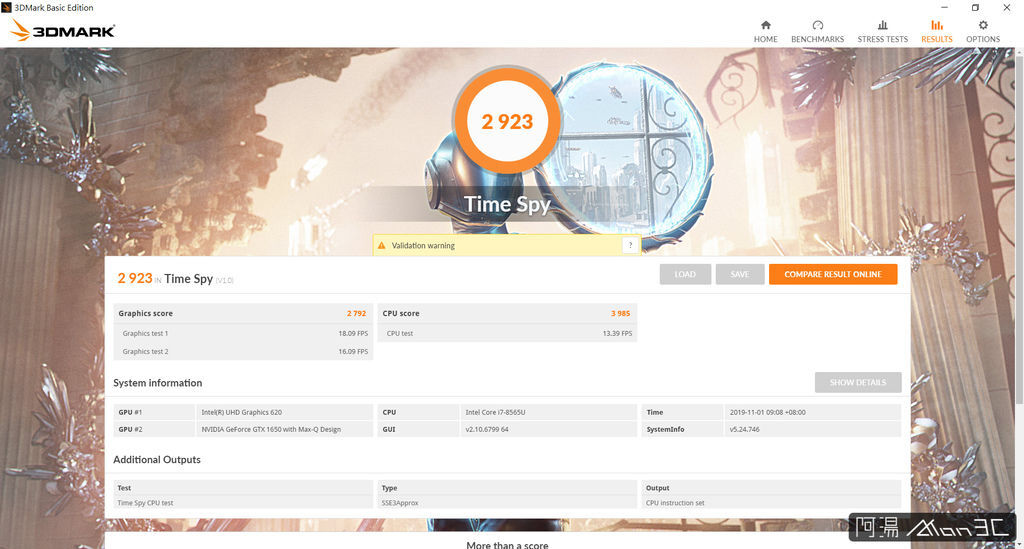1024x549 pixels.
Task: Click the CPU test 13.39 FPS row
Action: [507, 333]
